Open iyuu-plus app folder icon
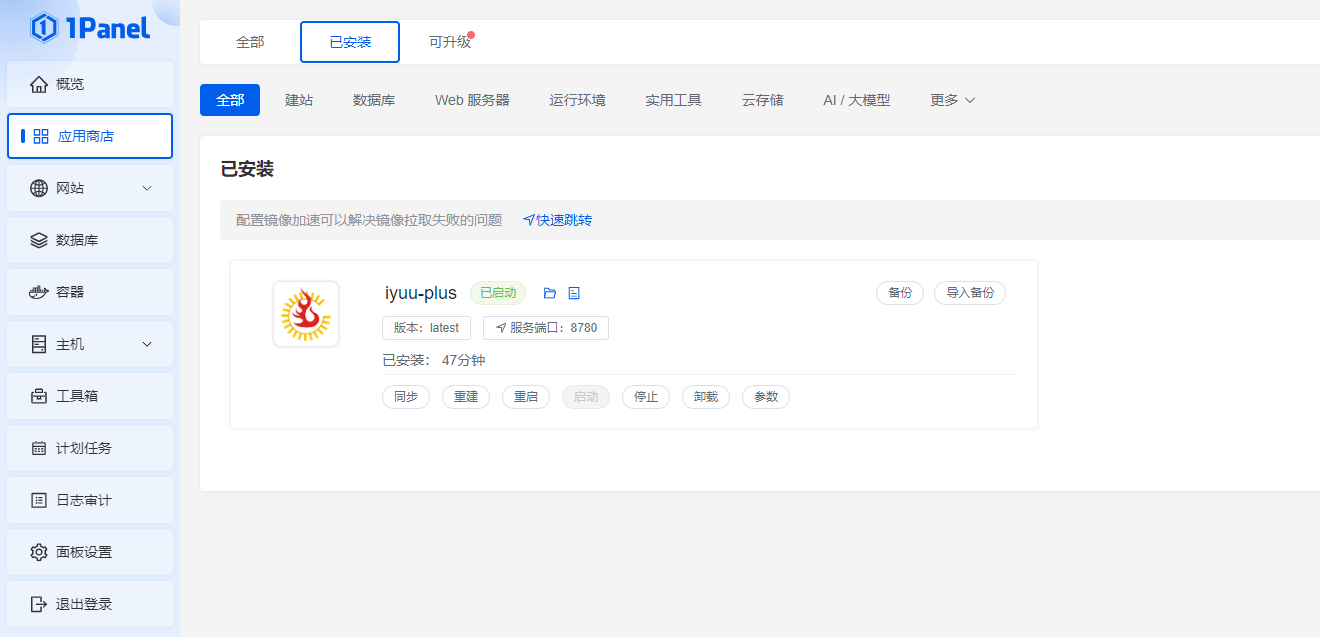Viewport: 1320px width, 637px height. (x=549, y=293)
